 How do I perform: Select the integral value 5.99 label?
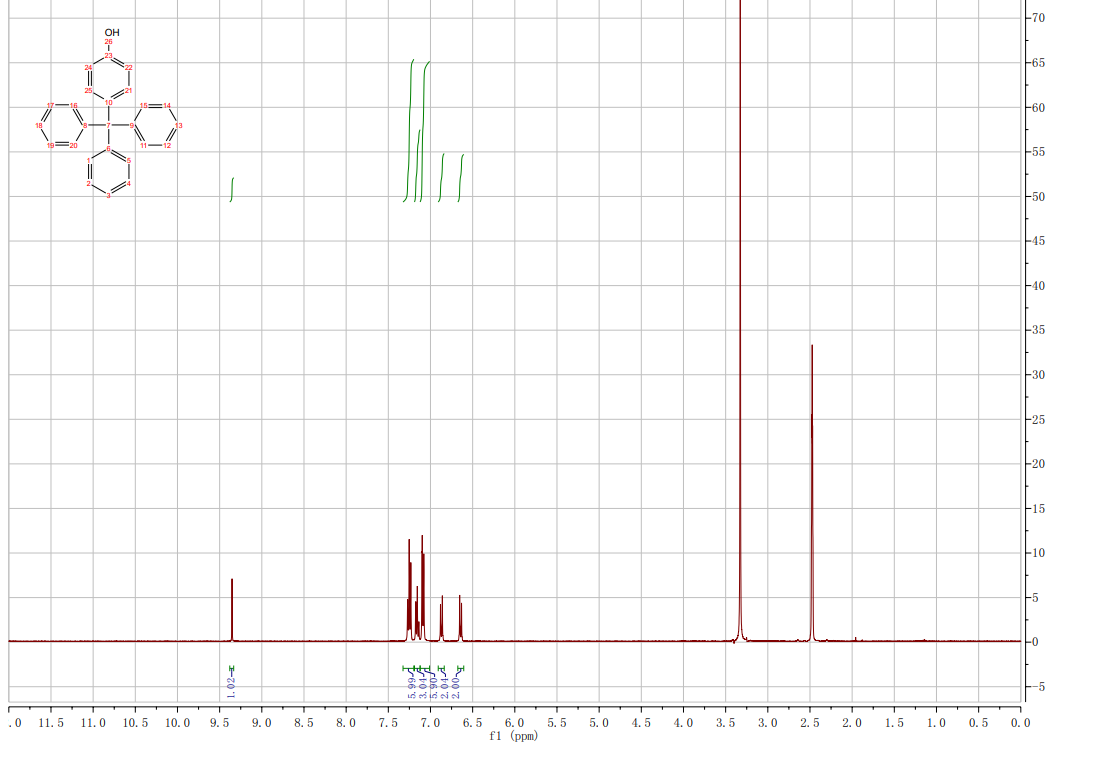(x=412, y=686)
